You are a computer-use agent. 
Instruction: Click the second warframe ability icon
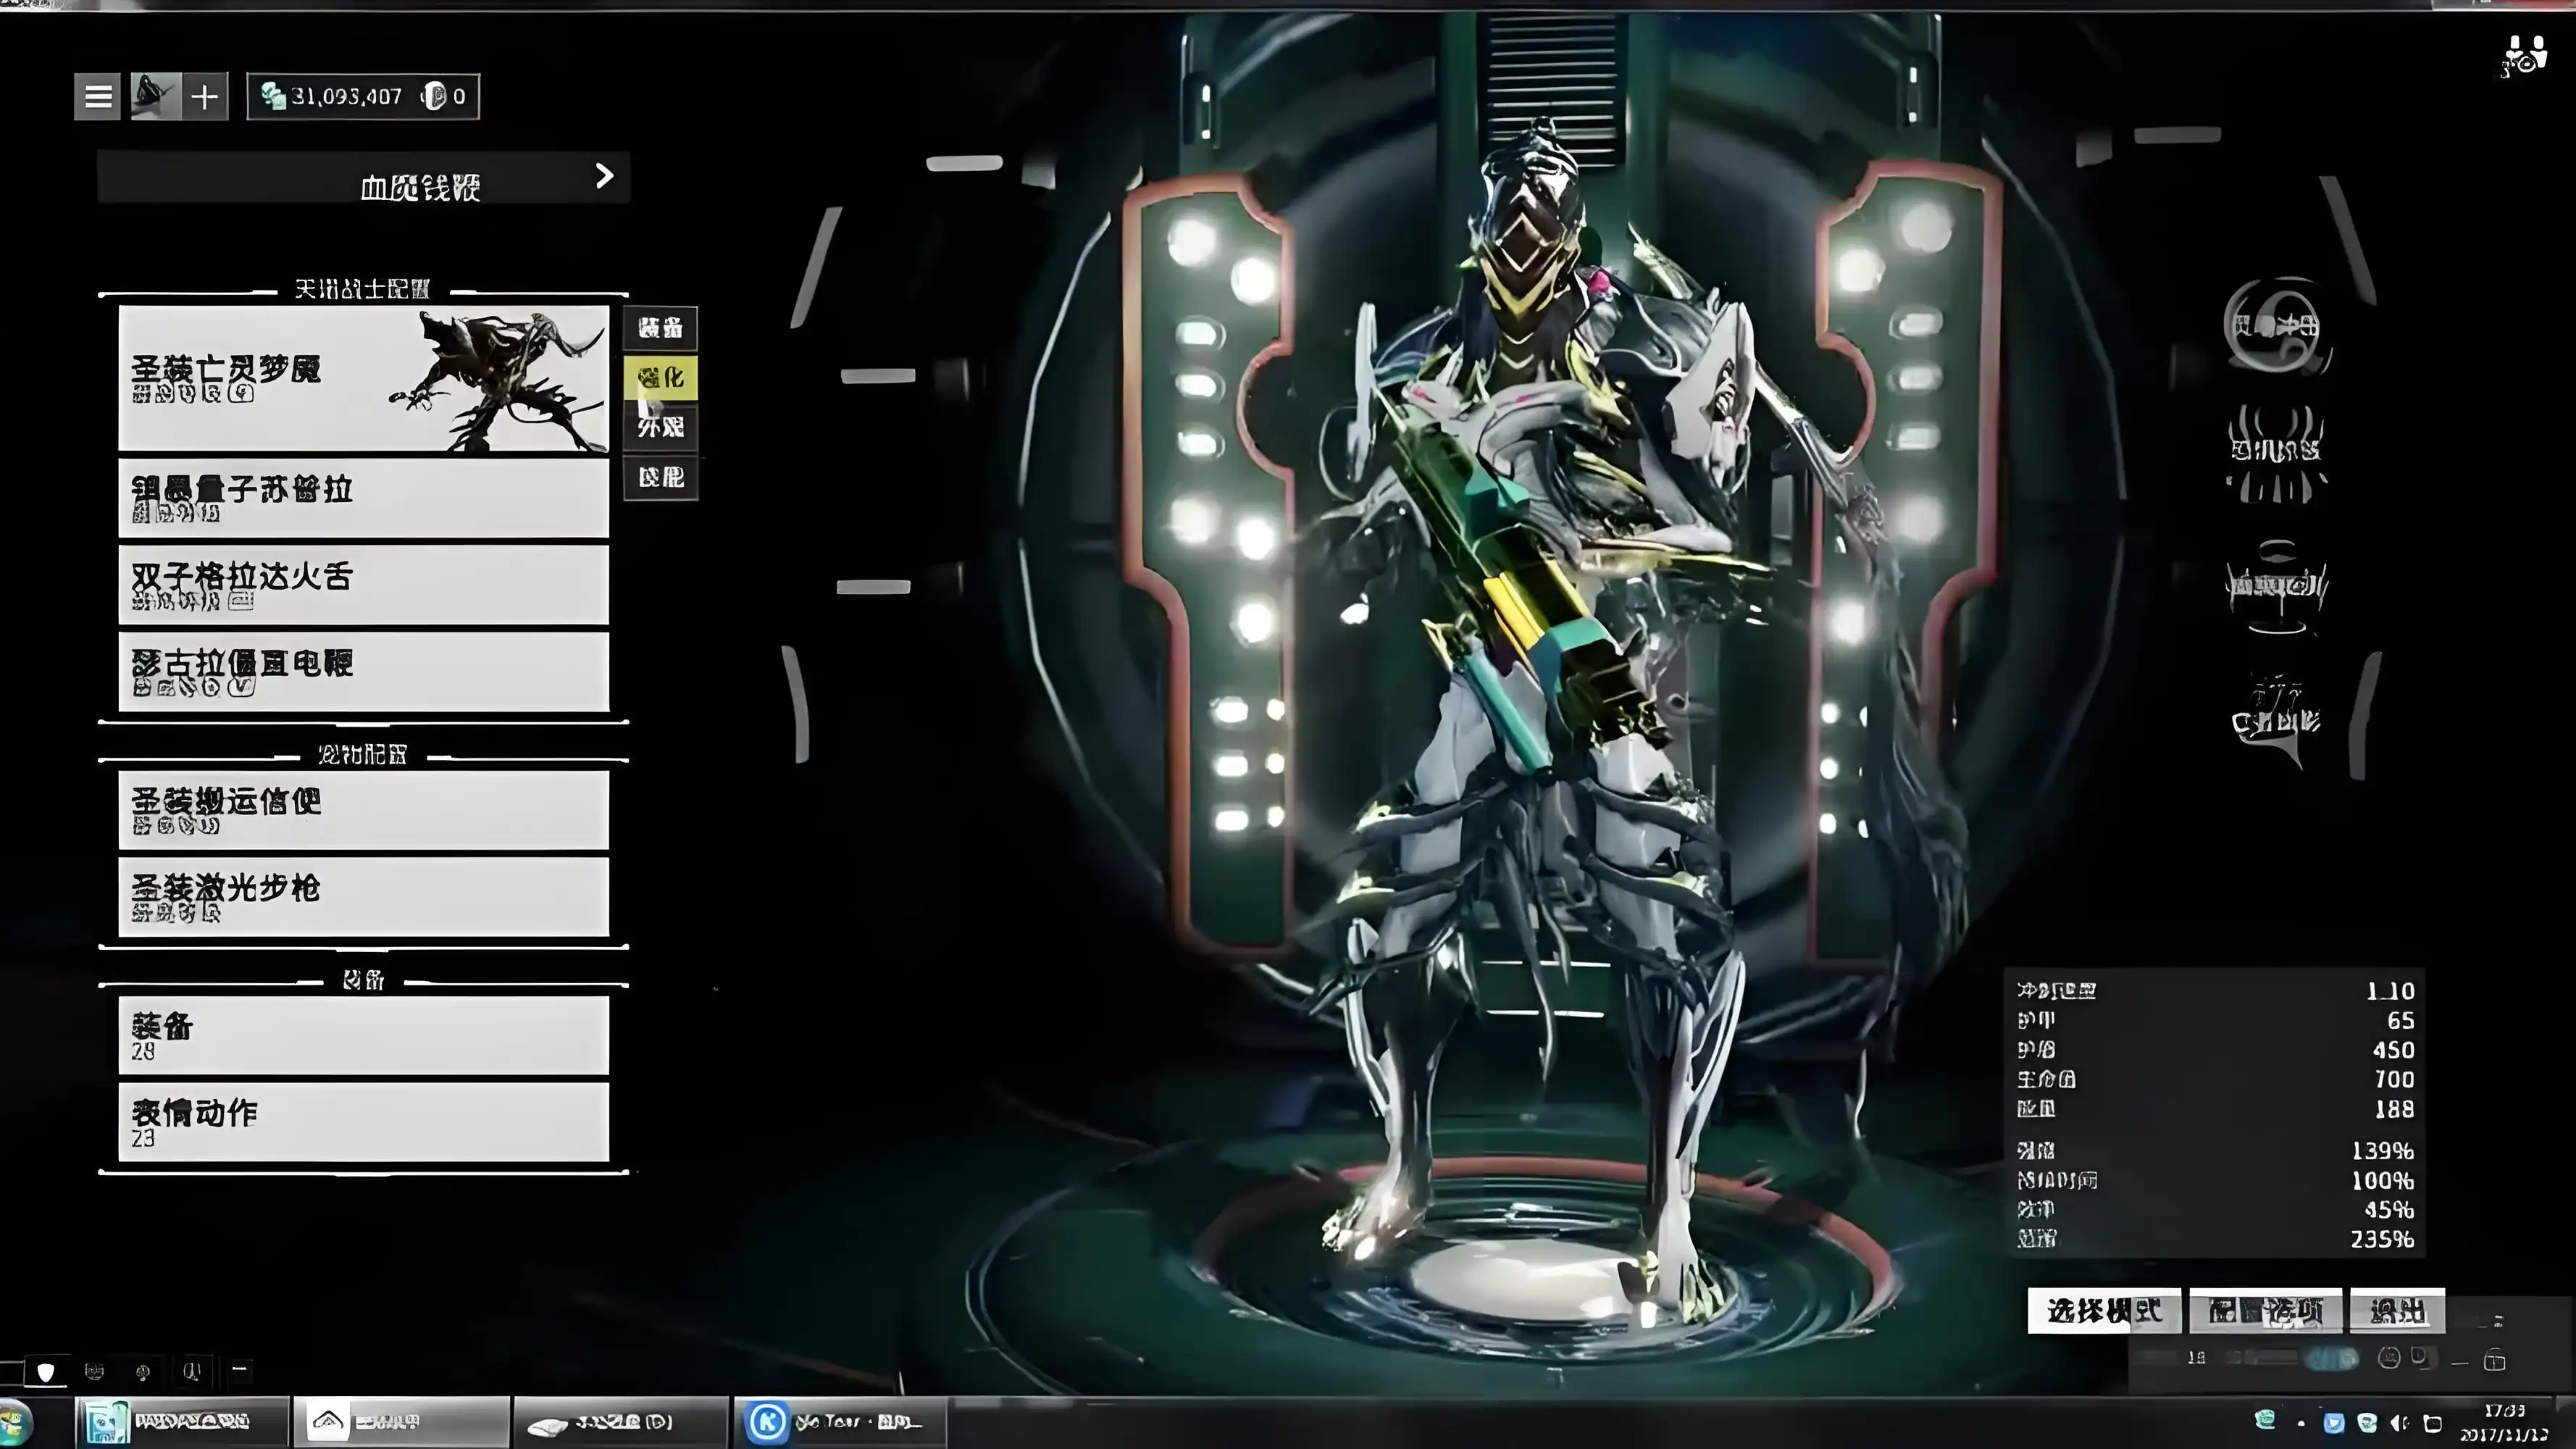(2277, 452)
